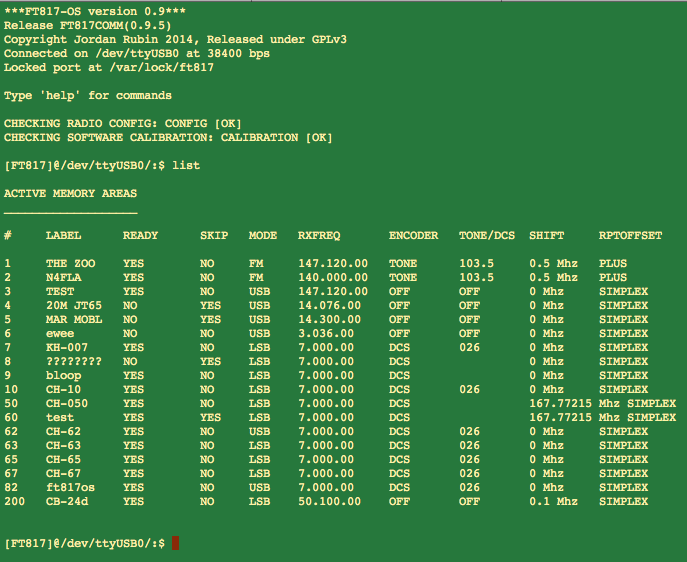Image resolution: width=687 pixels, height=562 pixels.
Task: Select the 'KH-007' memory label
Action: click(x=67, y=348)
